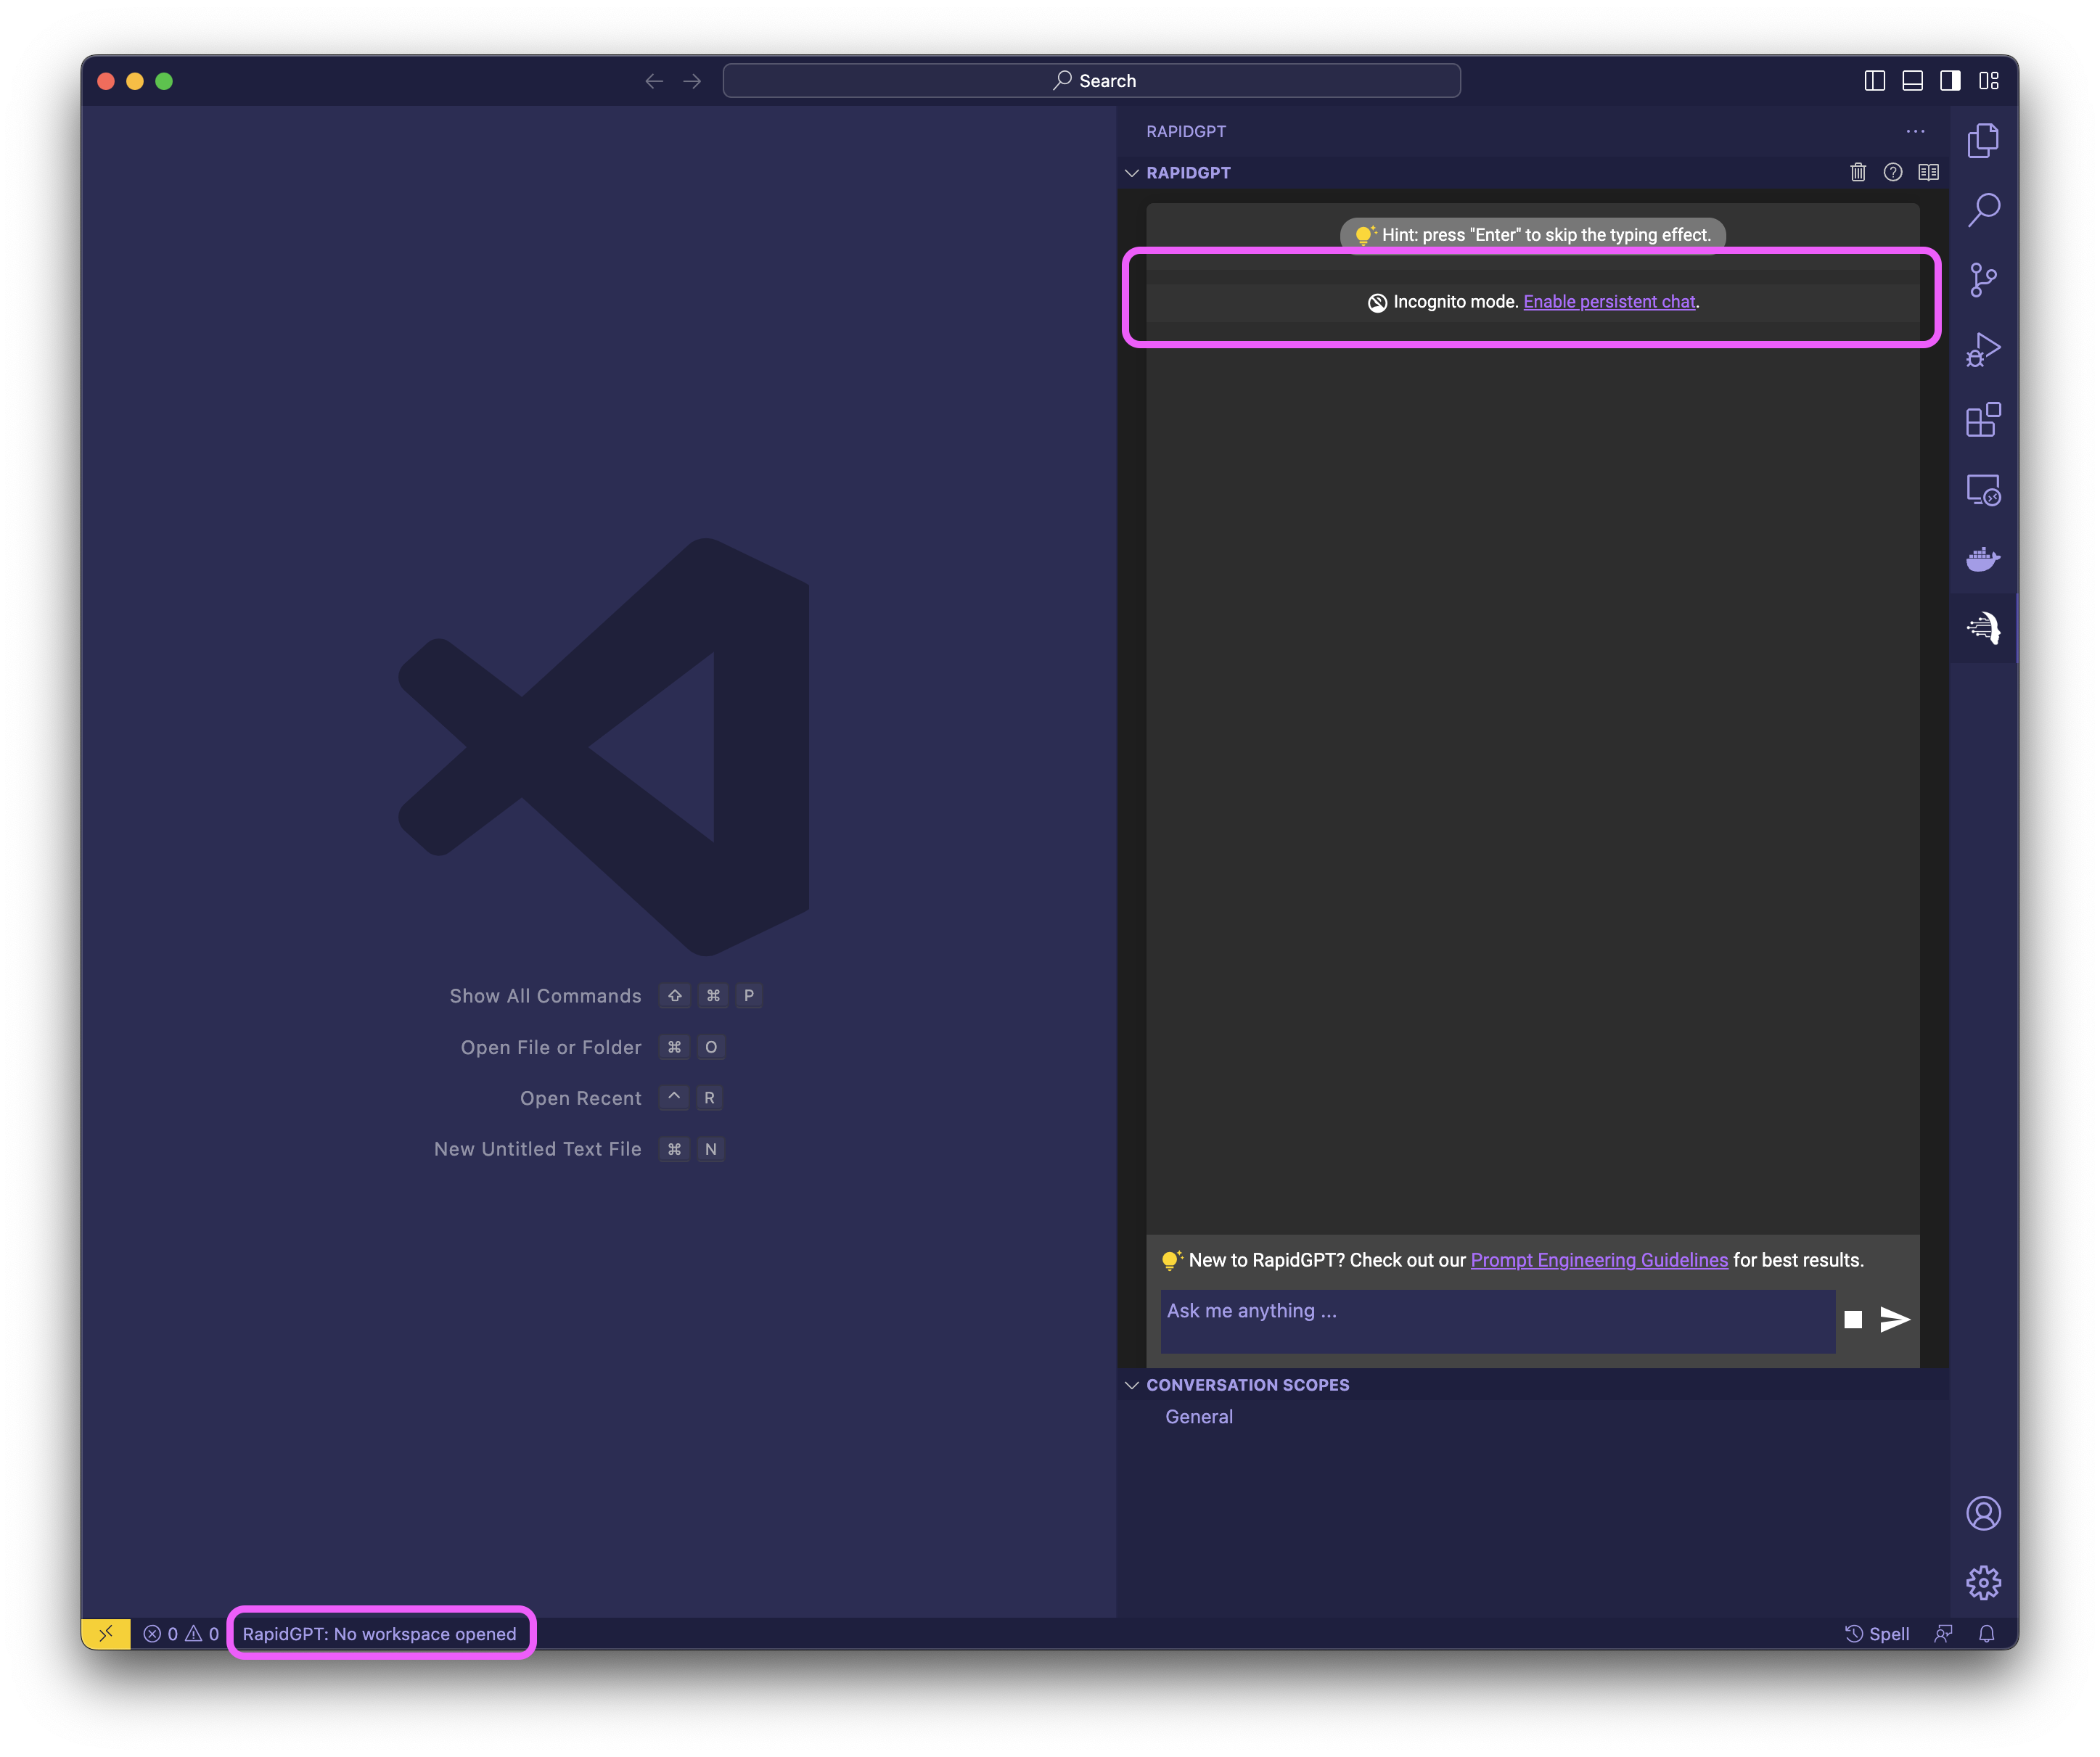The image size is (2100, 1757).
Task: Click the Enable persistent chat link
Action: (x=1609, y=302)
